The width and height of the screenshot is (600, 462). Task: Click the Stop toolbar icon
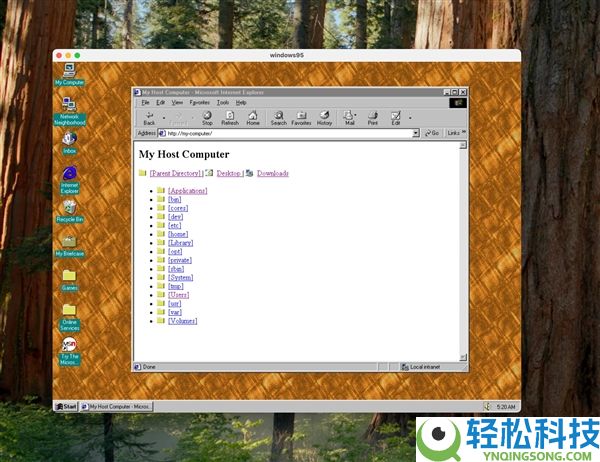[207, 118]
